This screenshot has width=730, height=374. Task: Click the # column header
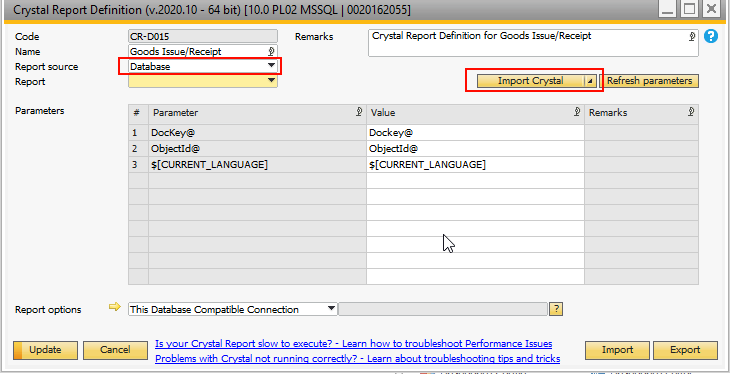coord(138,113)
